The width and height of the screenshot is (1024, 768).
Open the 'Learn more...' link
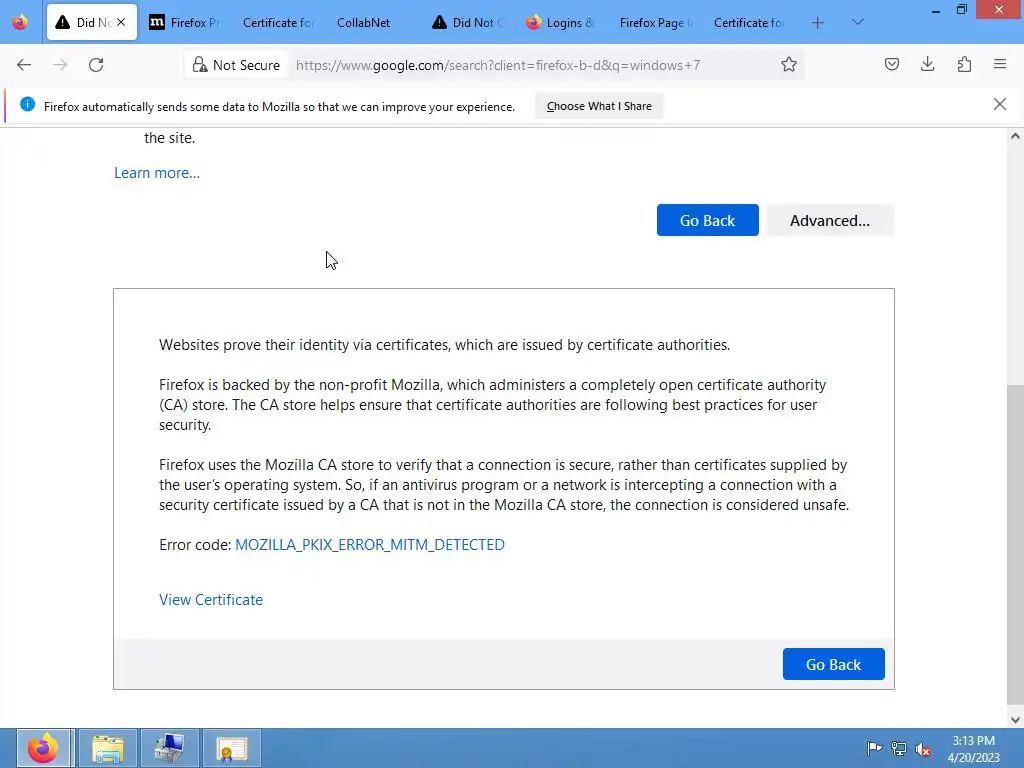click(x=157, y=173)
